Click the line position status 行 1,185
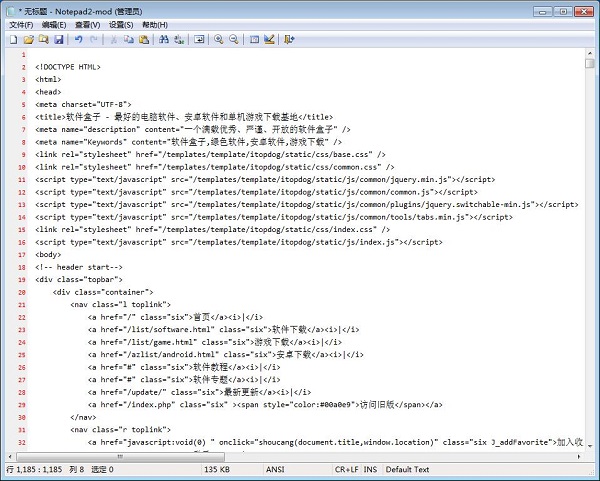Image resolution: width=600 pixels, height=481 pixels. 34,470
